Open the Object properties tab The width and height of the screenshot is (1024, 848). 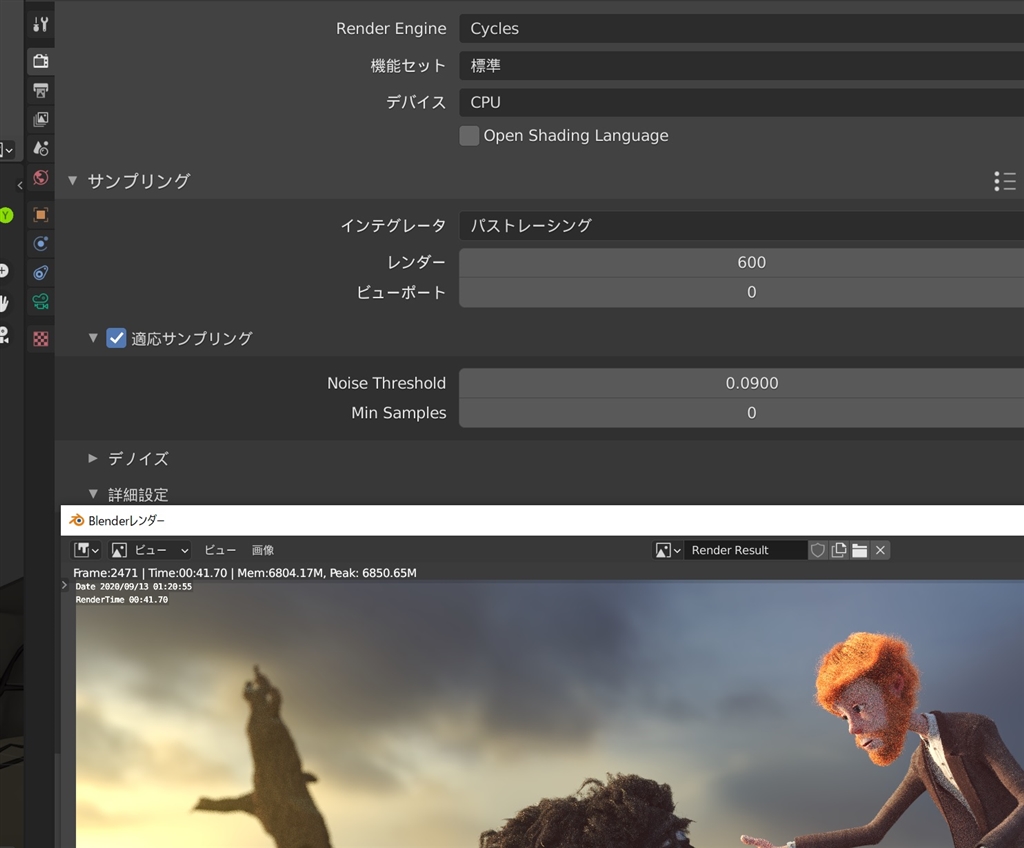pos(40,214)
